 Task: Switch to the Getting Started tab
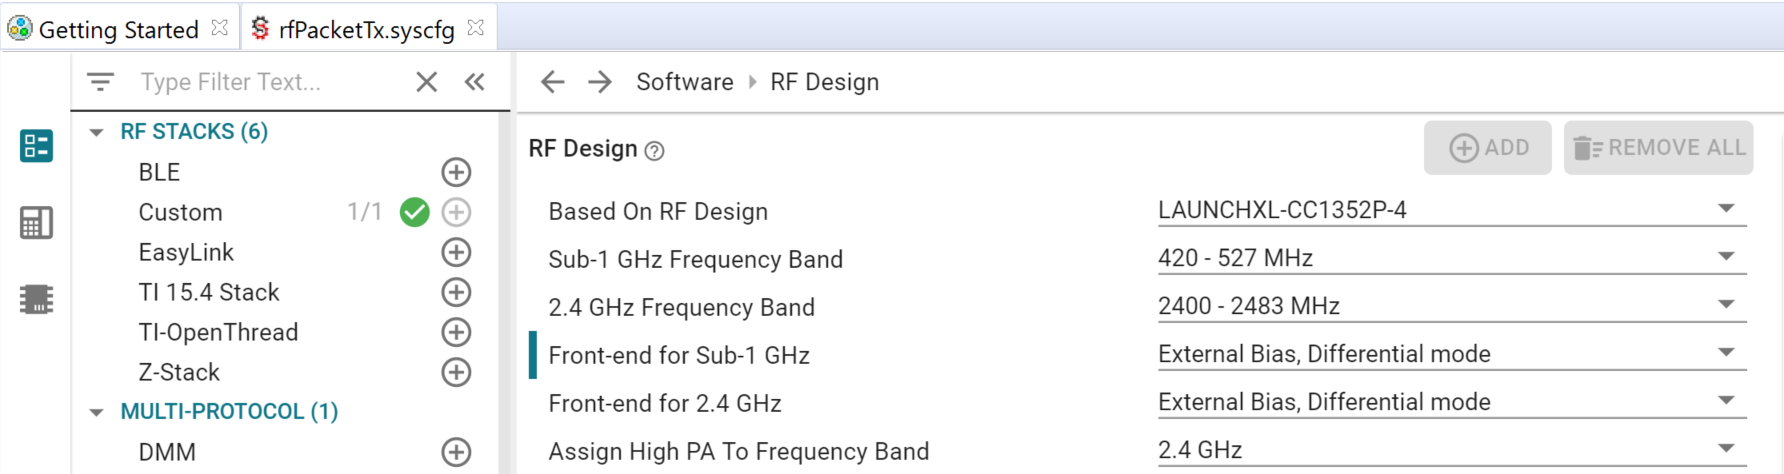118,30
